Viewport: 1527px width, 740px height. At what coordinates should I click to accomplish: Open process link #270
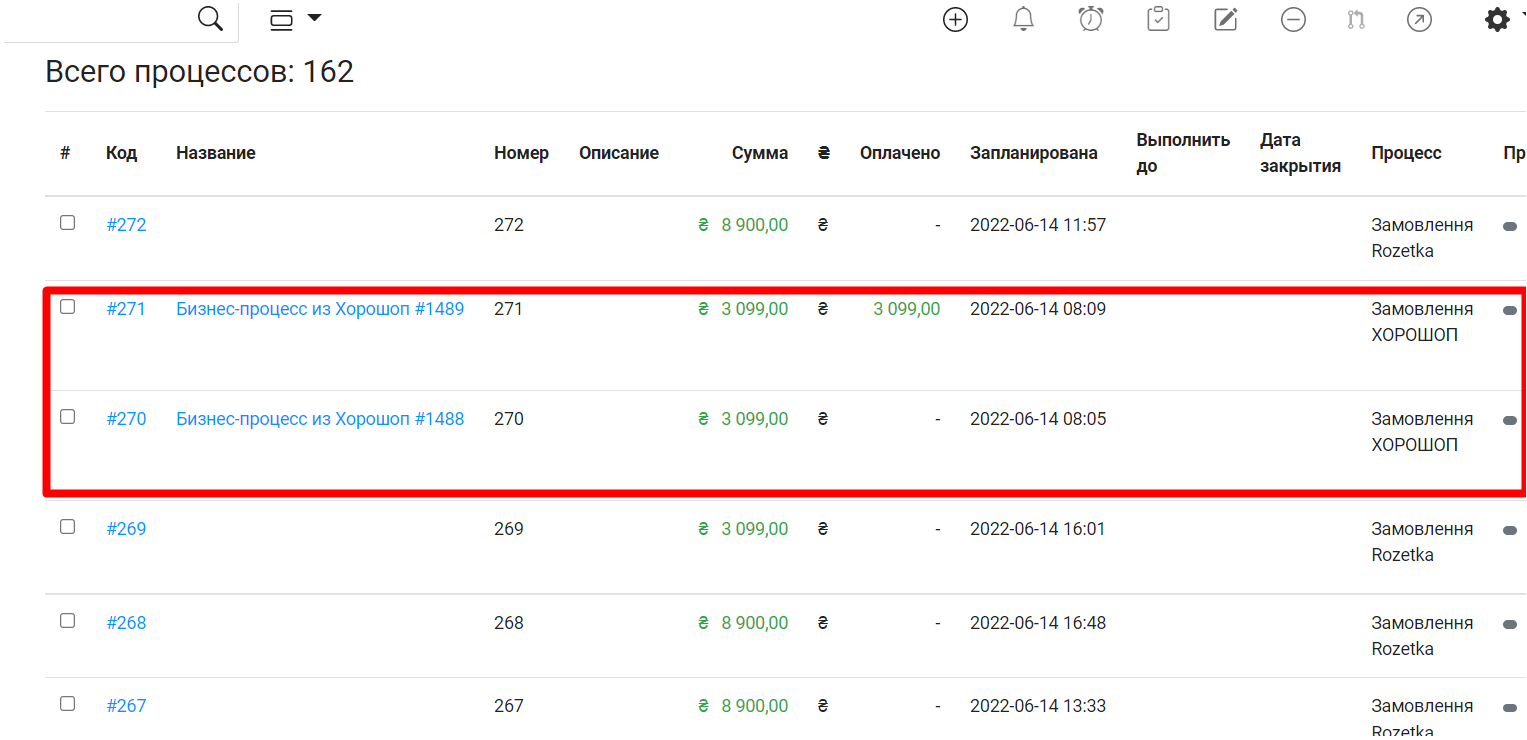tap(126, 419)
